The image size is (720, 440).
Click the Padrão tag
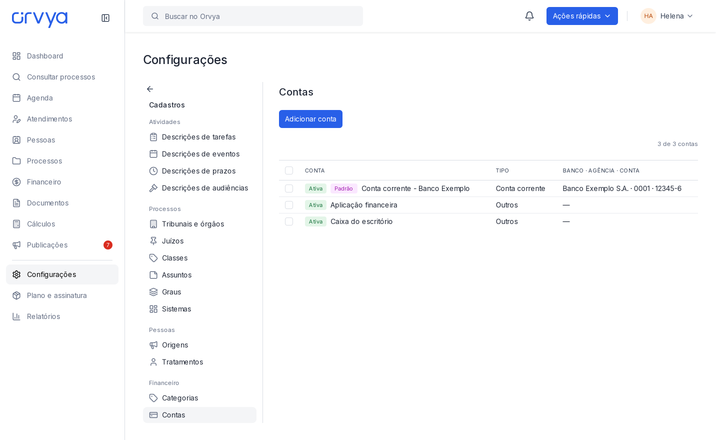(x=343, y=188)
